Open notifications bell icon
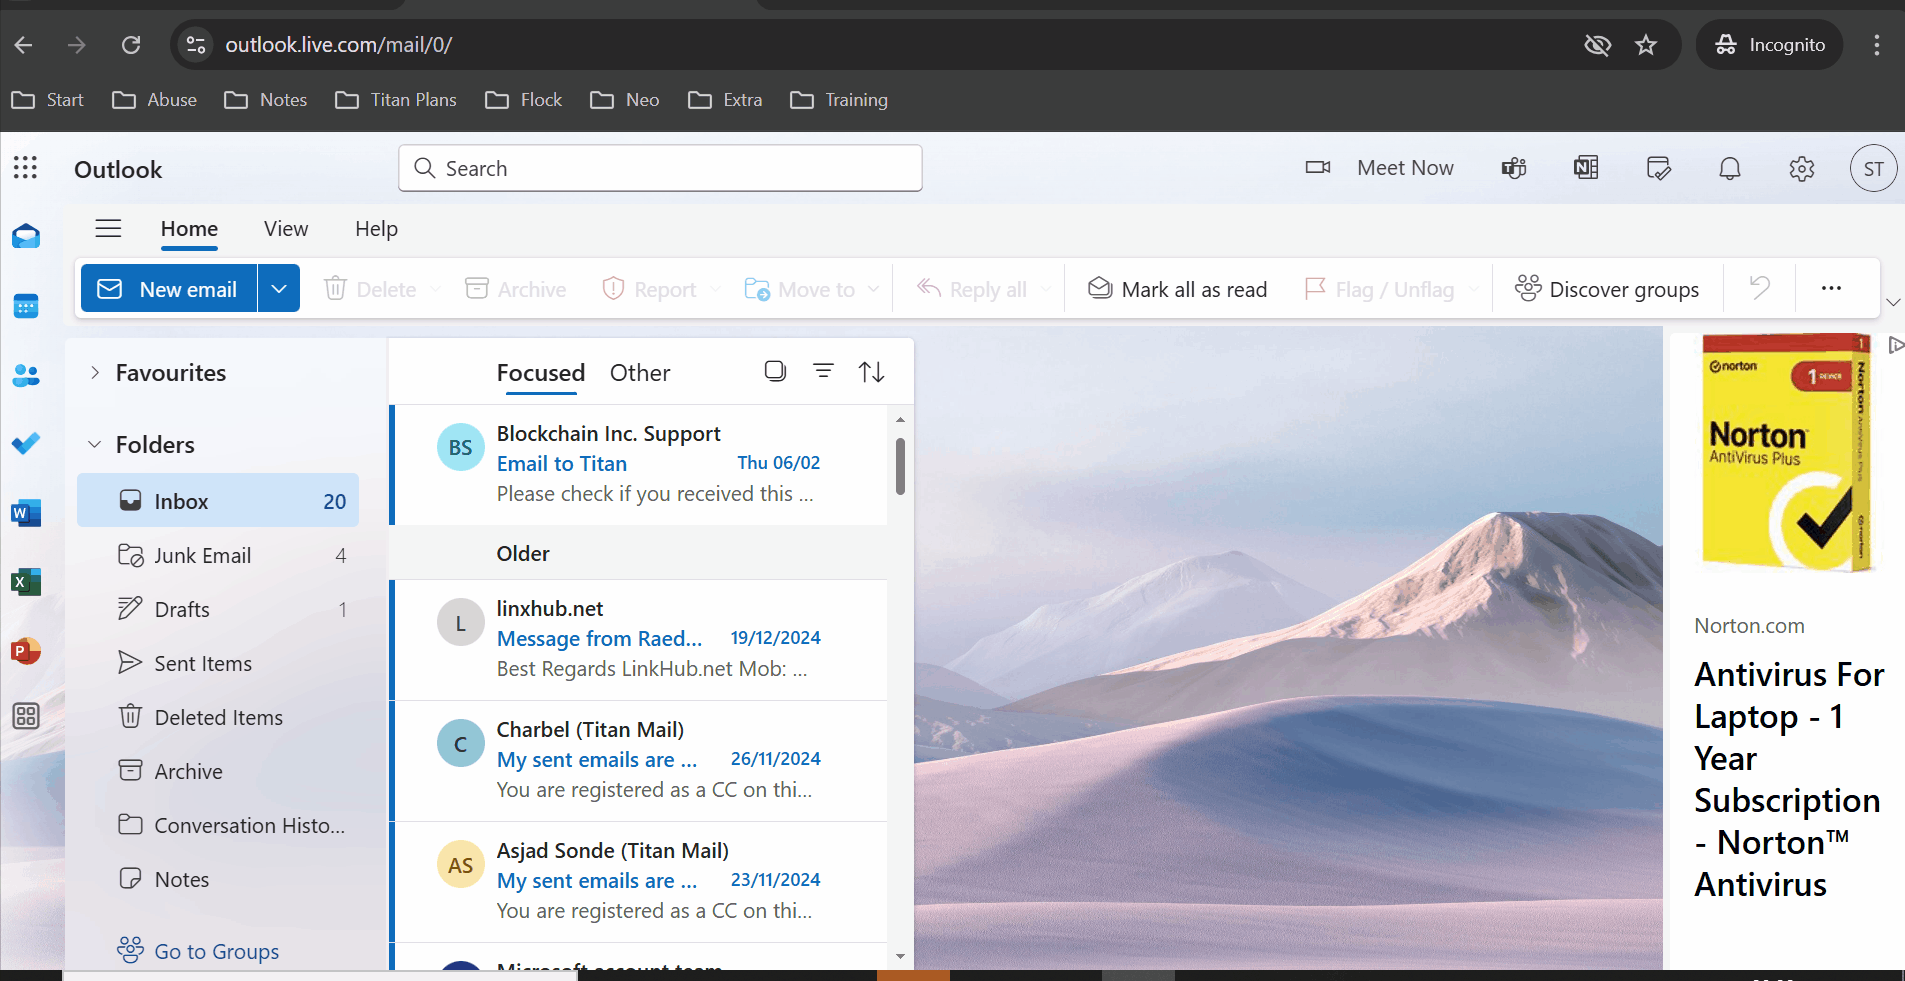1905x981 pixels. [x=1730, y=168]
